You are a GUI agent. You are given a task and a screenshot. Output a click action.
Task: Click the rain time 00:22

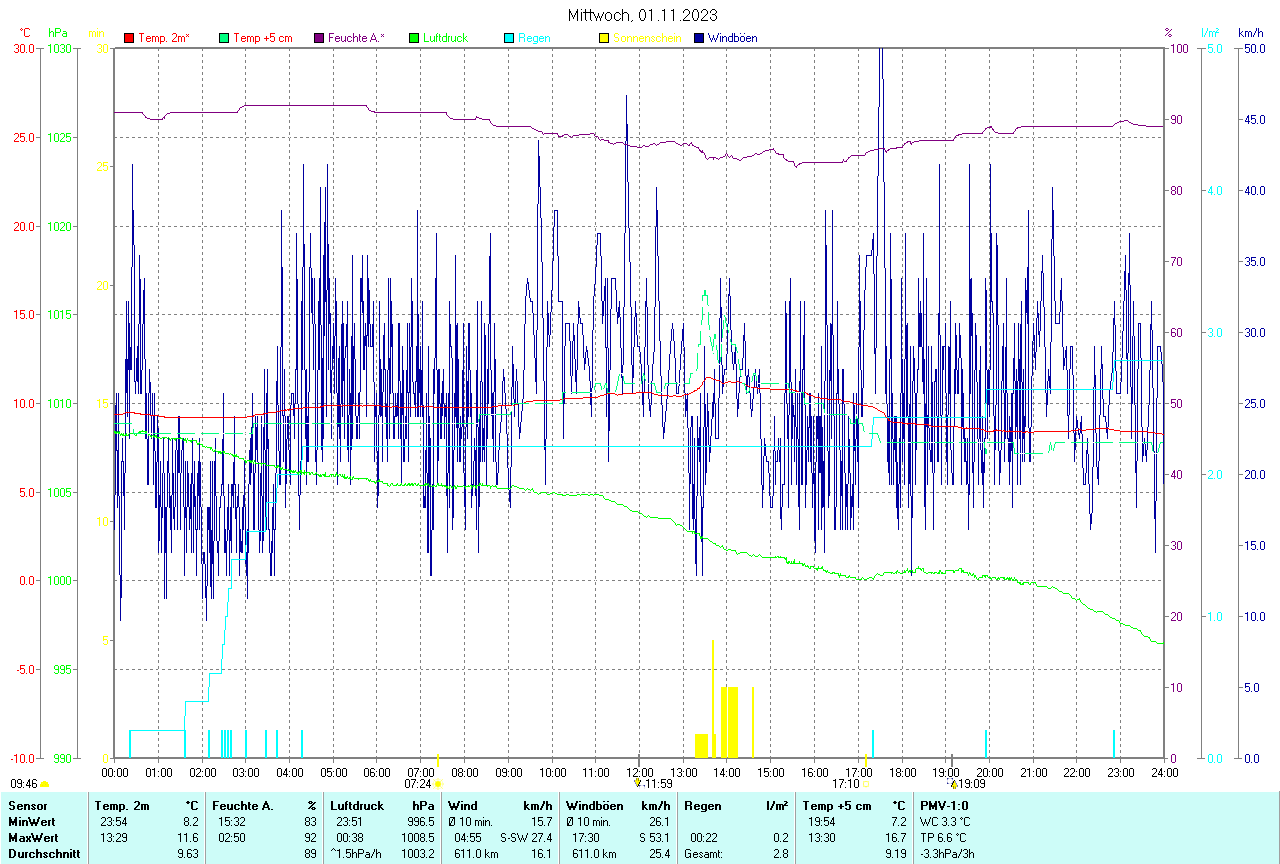[x=704, y=837]
